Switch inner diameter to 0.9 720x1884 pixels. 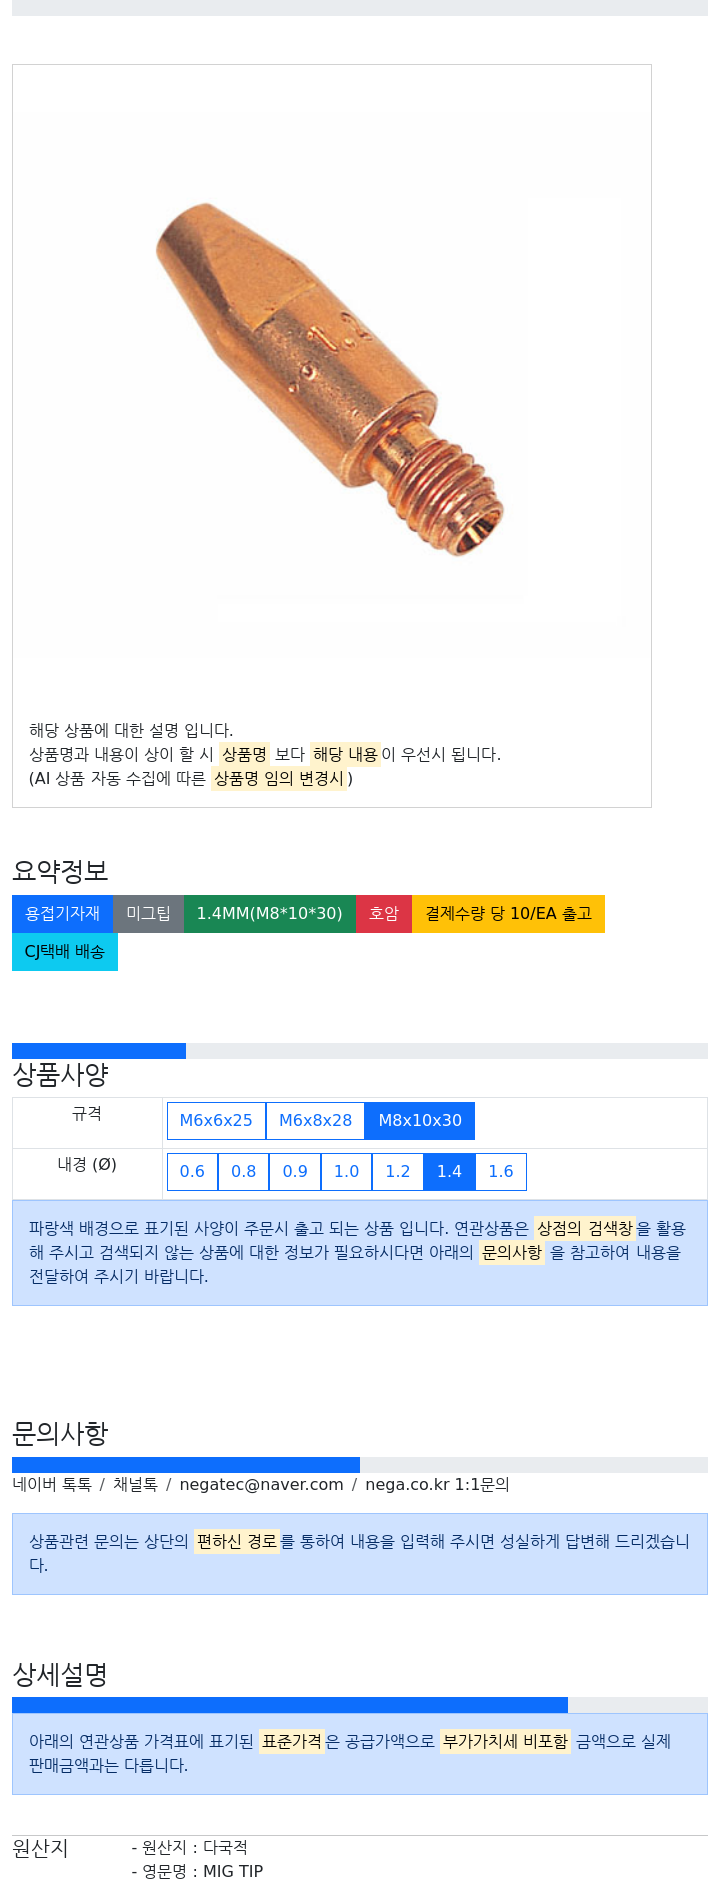tap(295, 1172)
